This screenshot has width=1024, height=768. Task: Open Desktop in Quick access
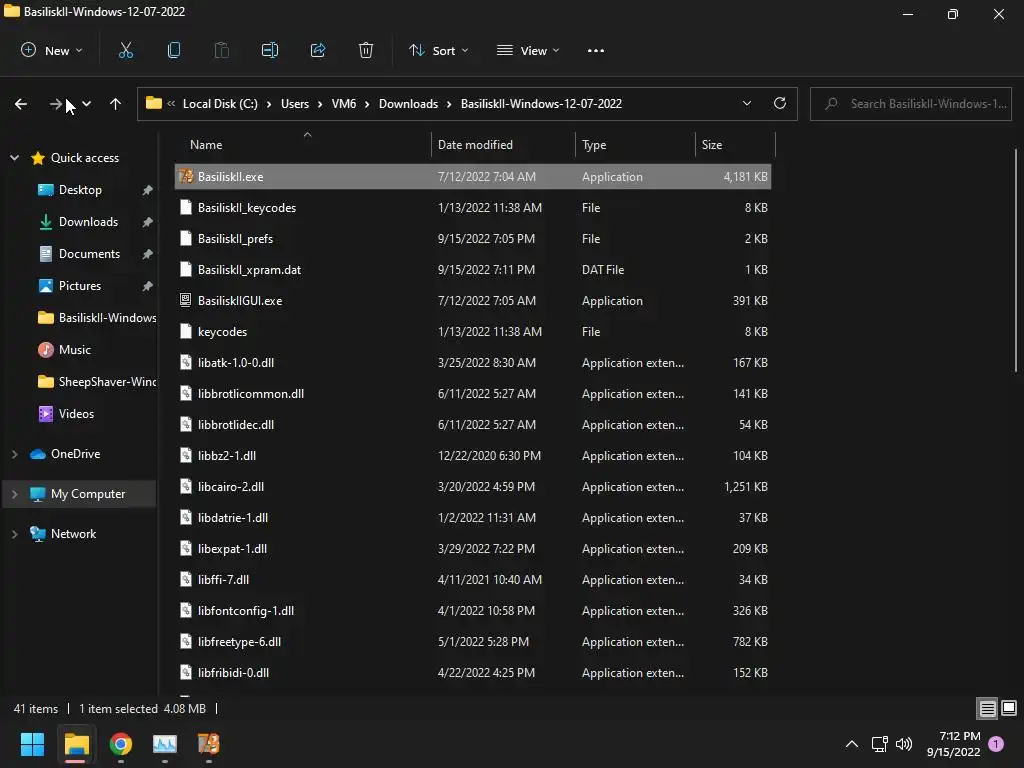pyautogui.click(x=80, y=189)
